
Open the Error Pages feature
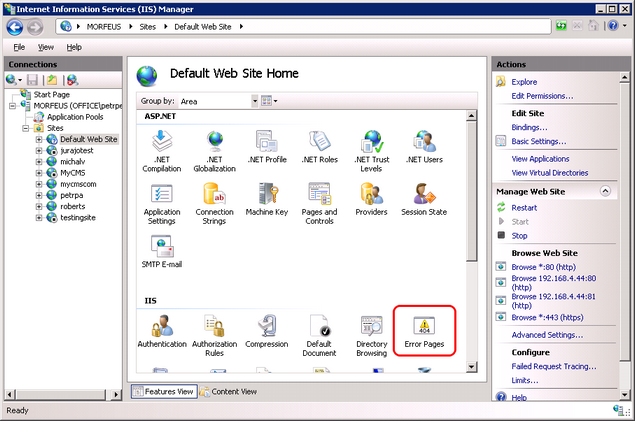click(x=424, y=331)
